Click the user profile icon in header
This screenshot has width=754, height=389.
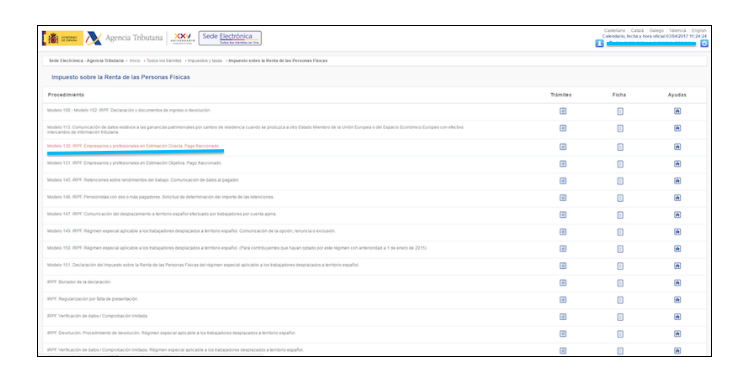pos(599,43)
